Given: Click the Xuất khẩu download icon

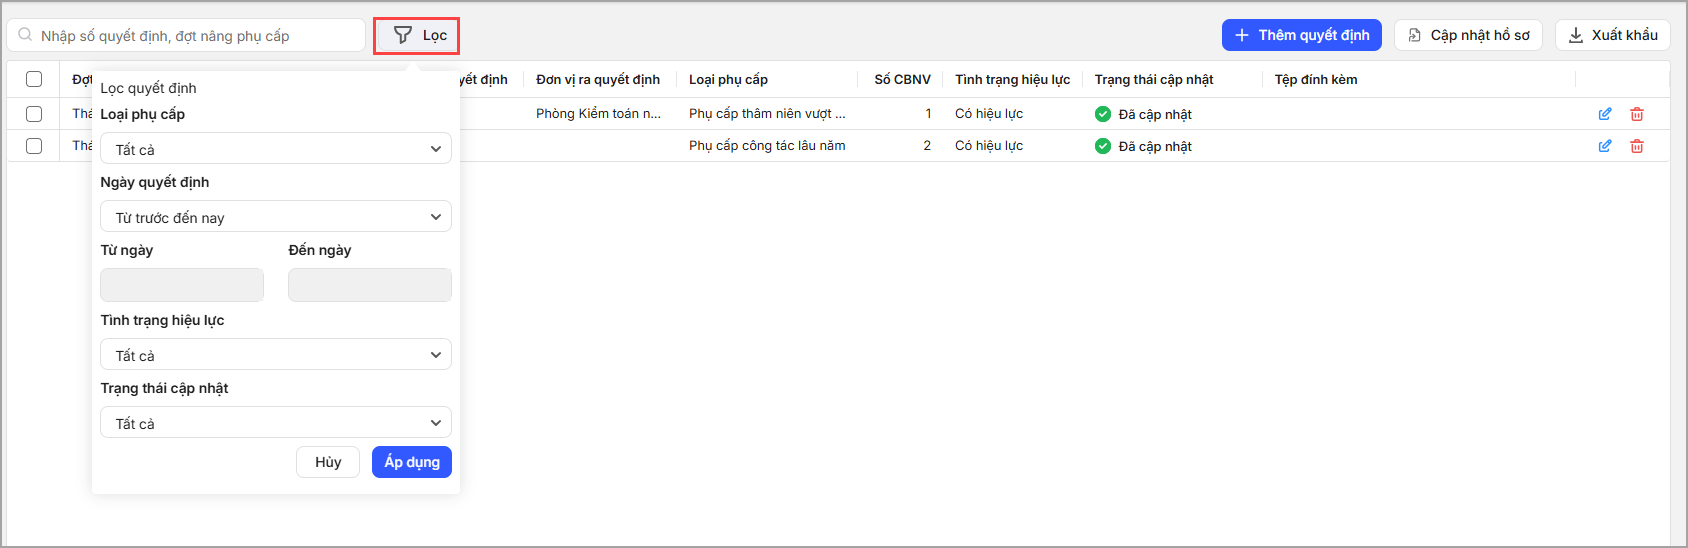Looking at the screenshot, I should coord(1576,35).
